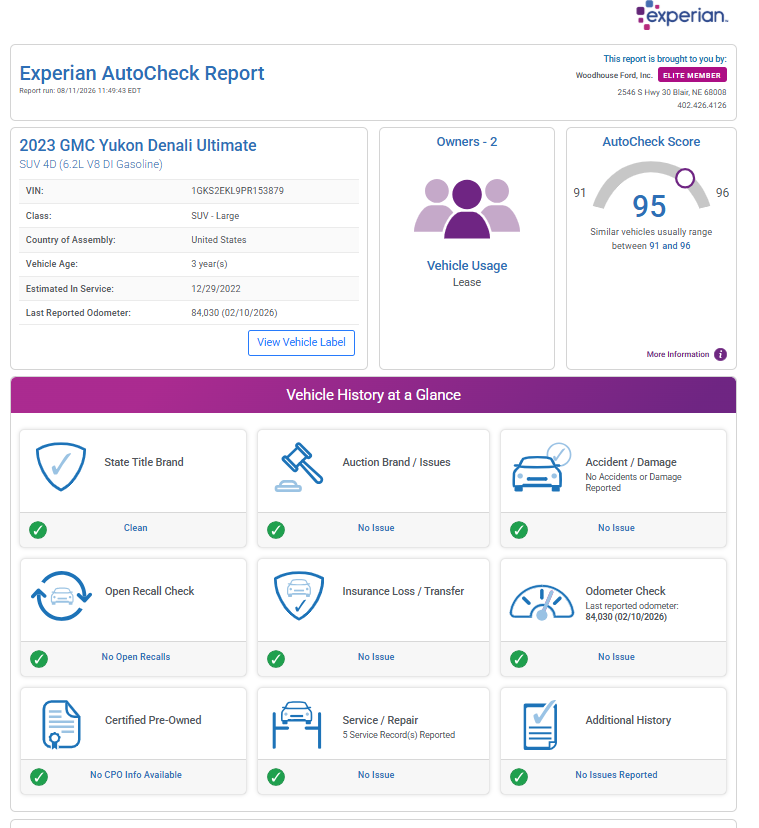Click the State Title Brand shield icon
The image size is (759, 828).
61,467
